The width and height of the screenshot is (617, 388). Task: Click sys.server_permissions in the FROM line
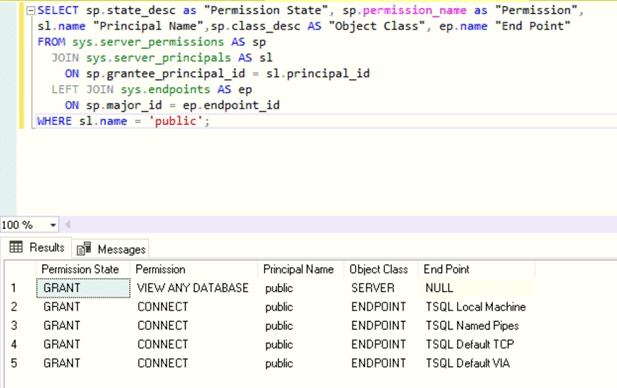tap(148, 42)
